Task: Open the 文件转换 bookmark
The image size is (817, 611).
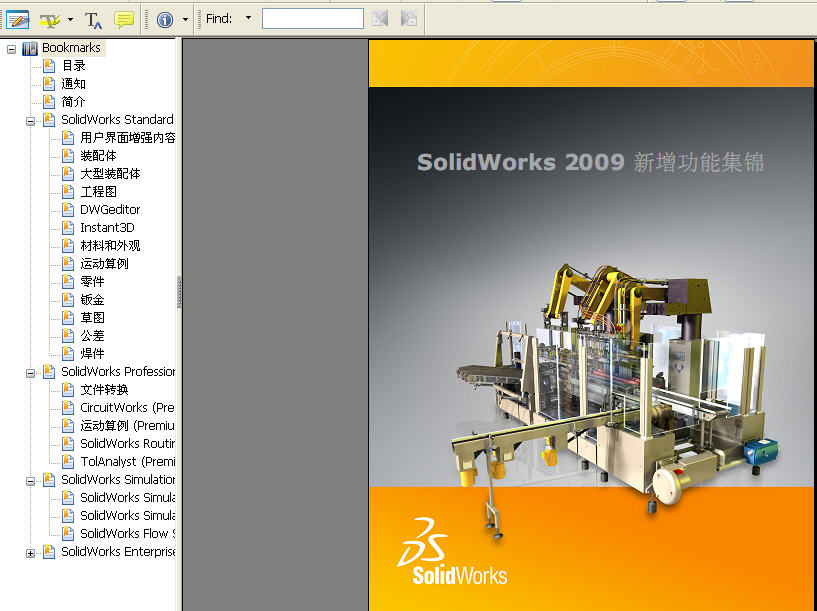Action: point(104,390)
